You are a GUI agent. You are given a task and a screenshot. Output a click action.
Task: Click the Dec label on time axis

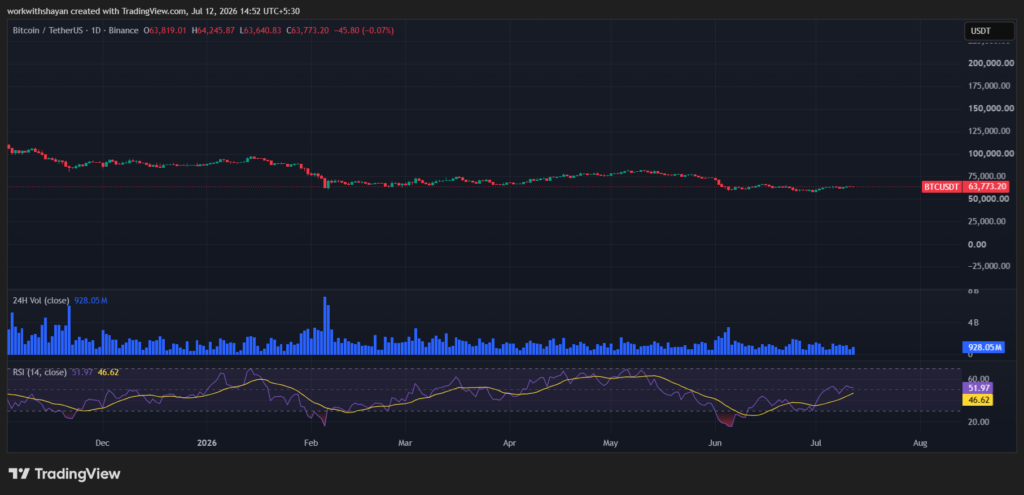pyautogui.click(x=102, y=443)
